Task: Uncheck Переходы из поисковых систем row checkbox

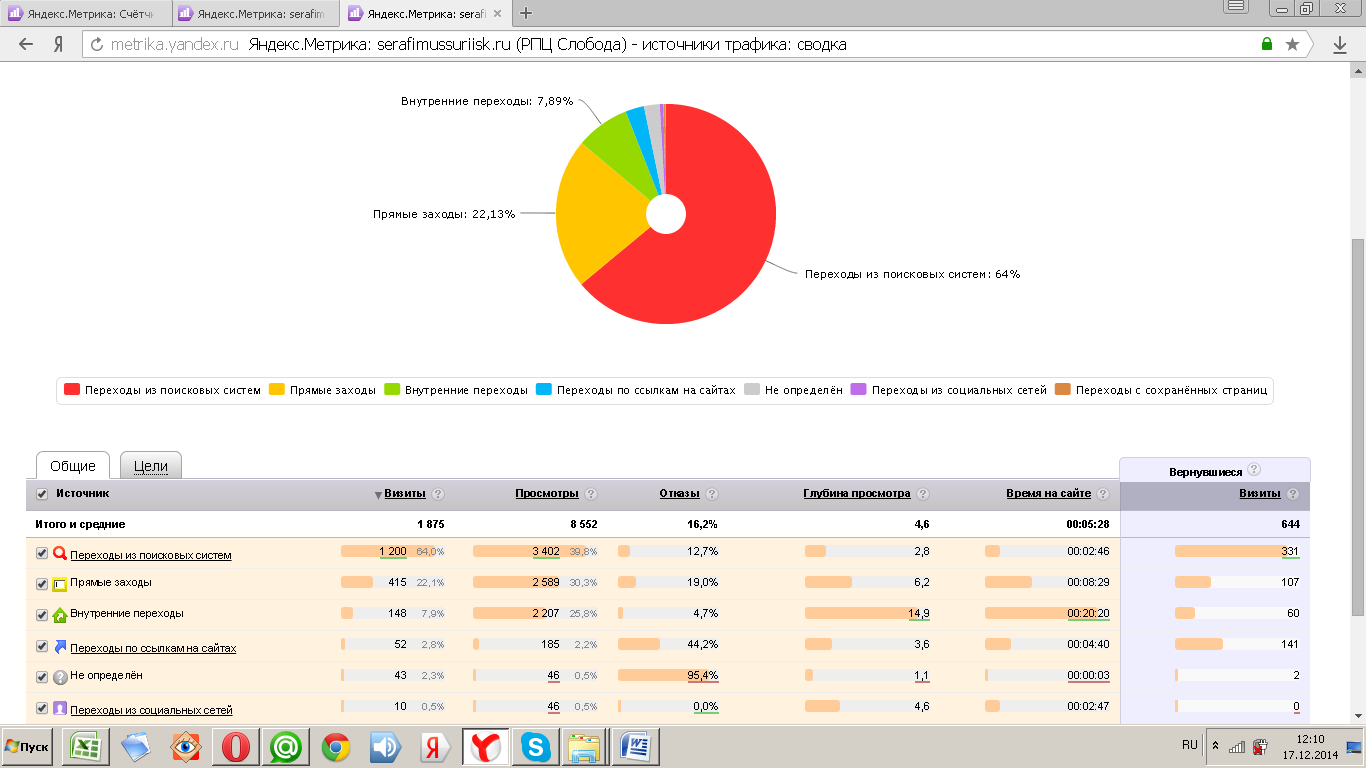Action: [x=42, y=553]
